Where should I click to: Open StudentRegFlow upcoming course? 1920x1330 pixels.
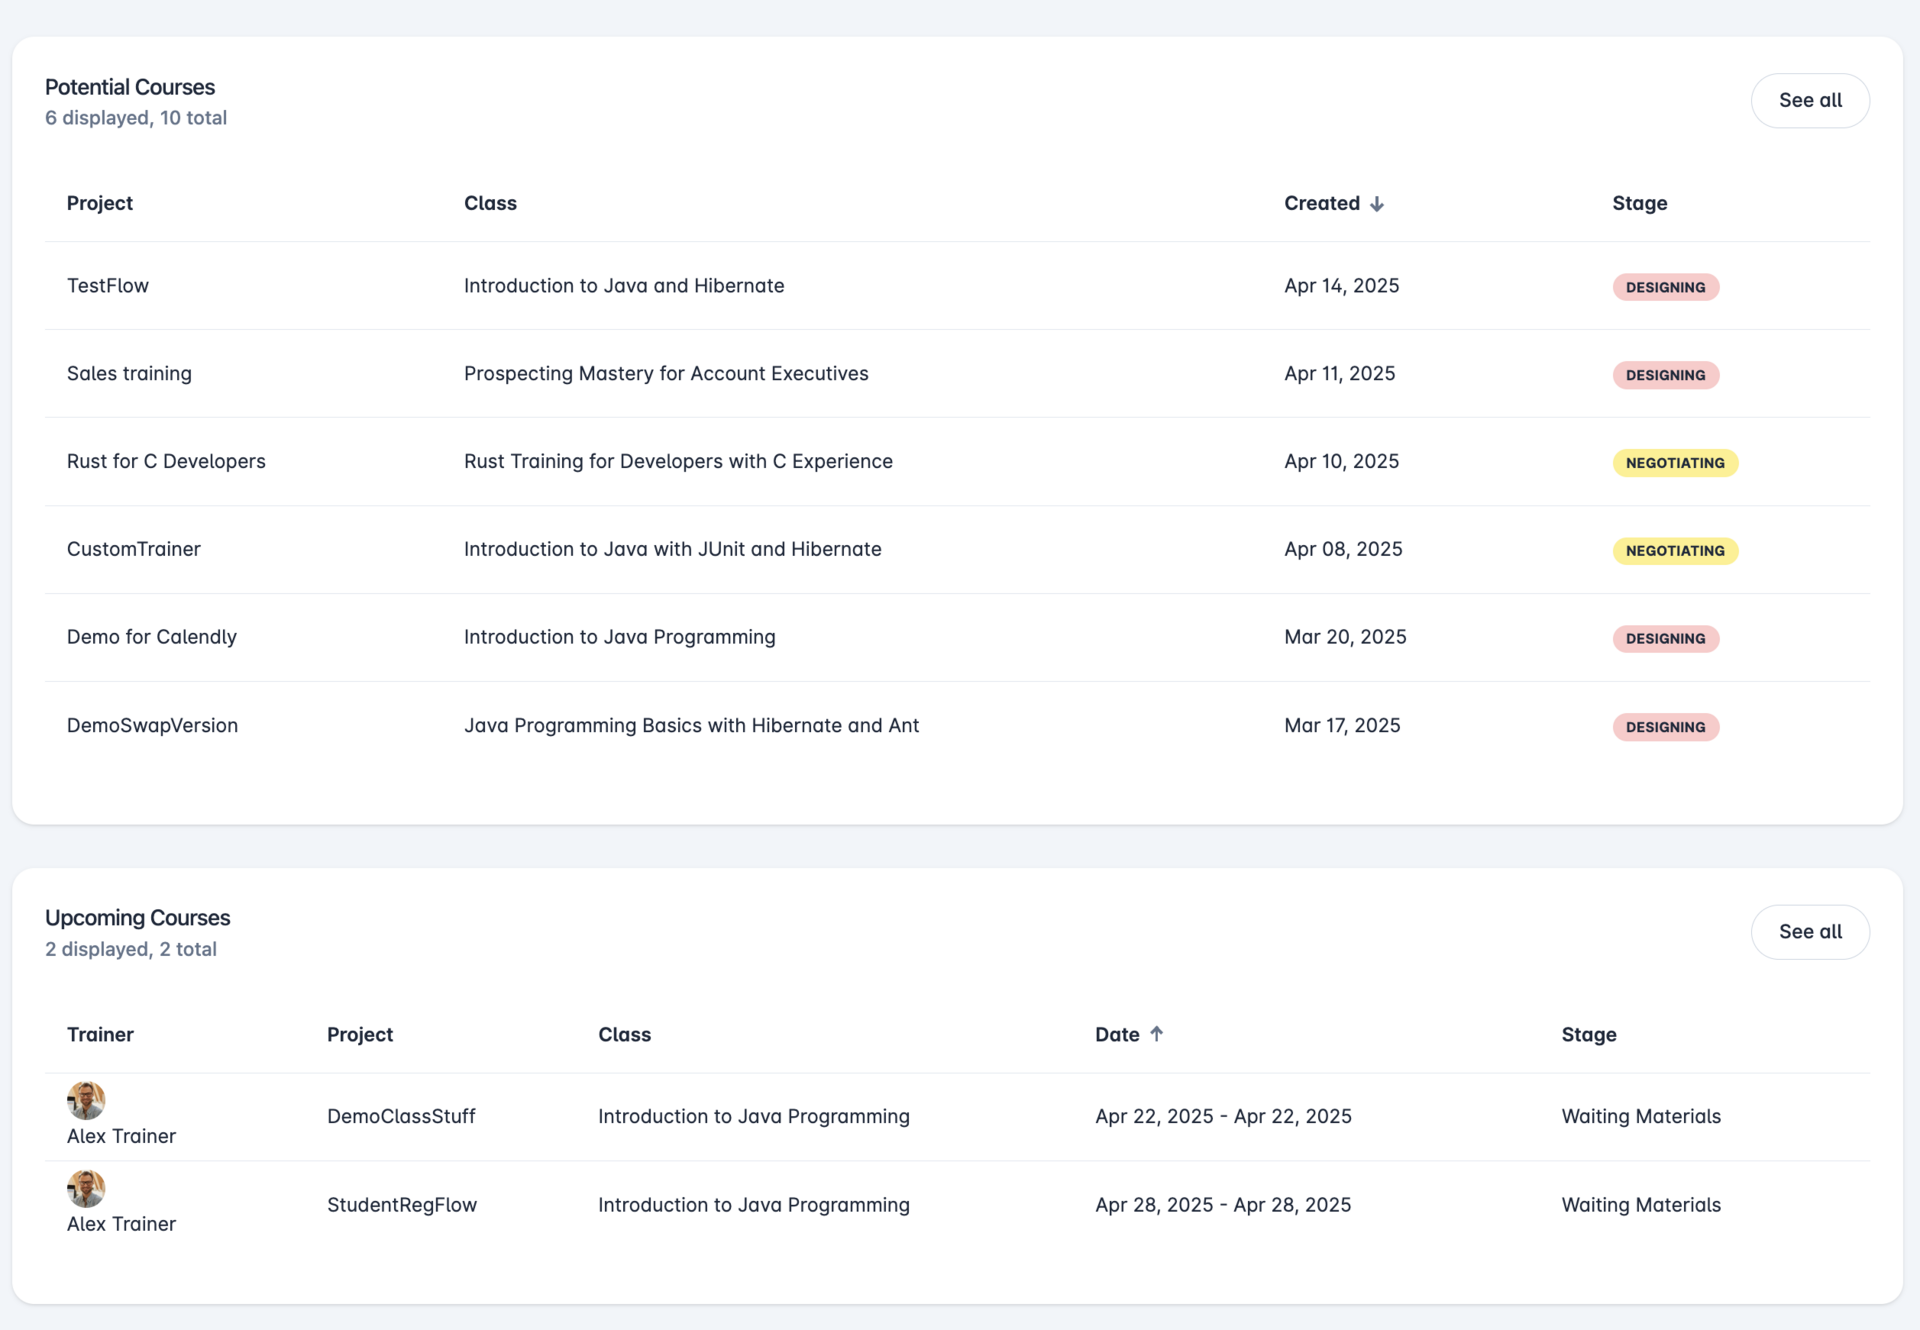coord(402,1205)
